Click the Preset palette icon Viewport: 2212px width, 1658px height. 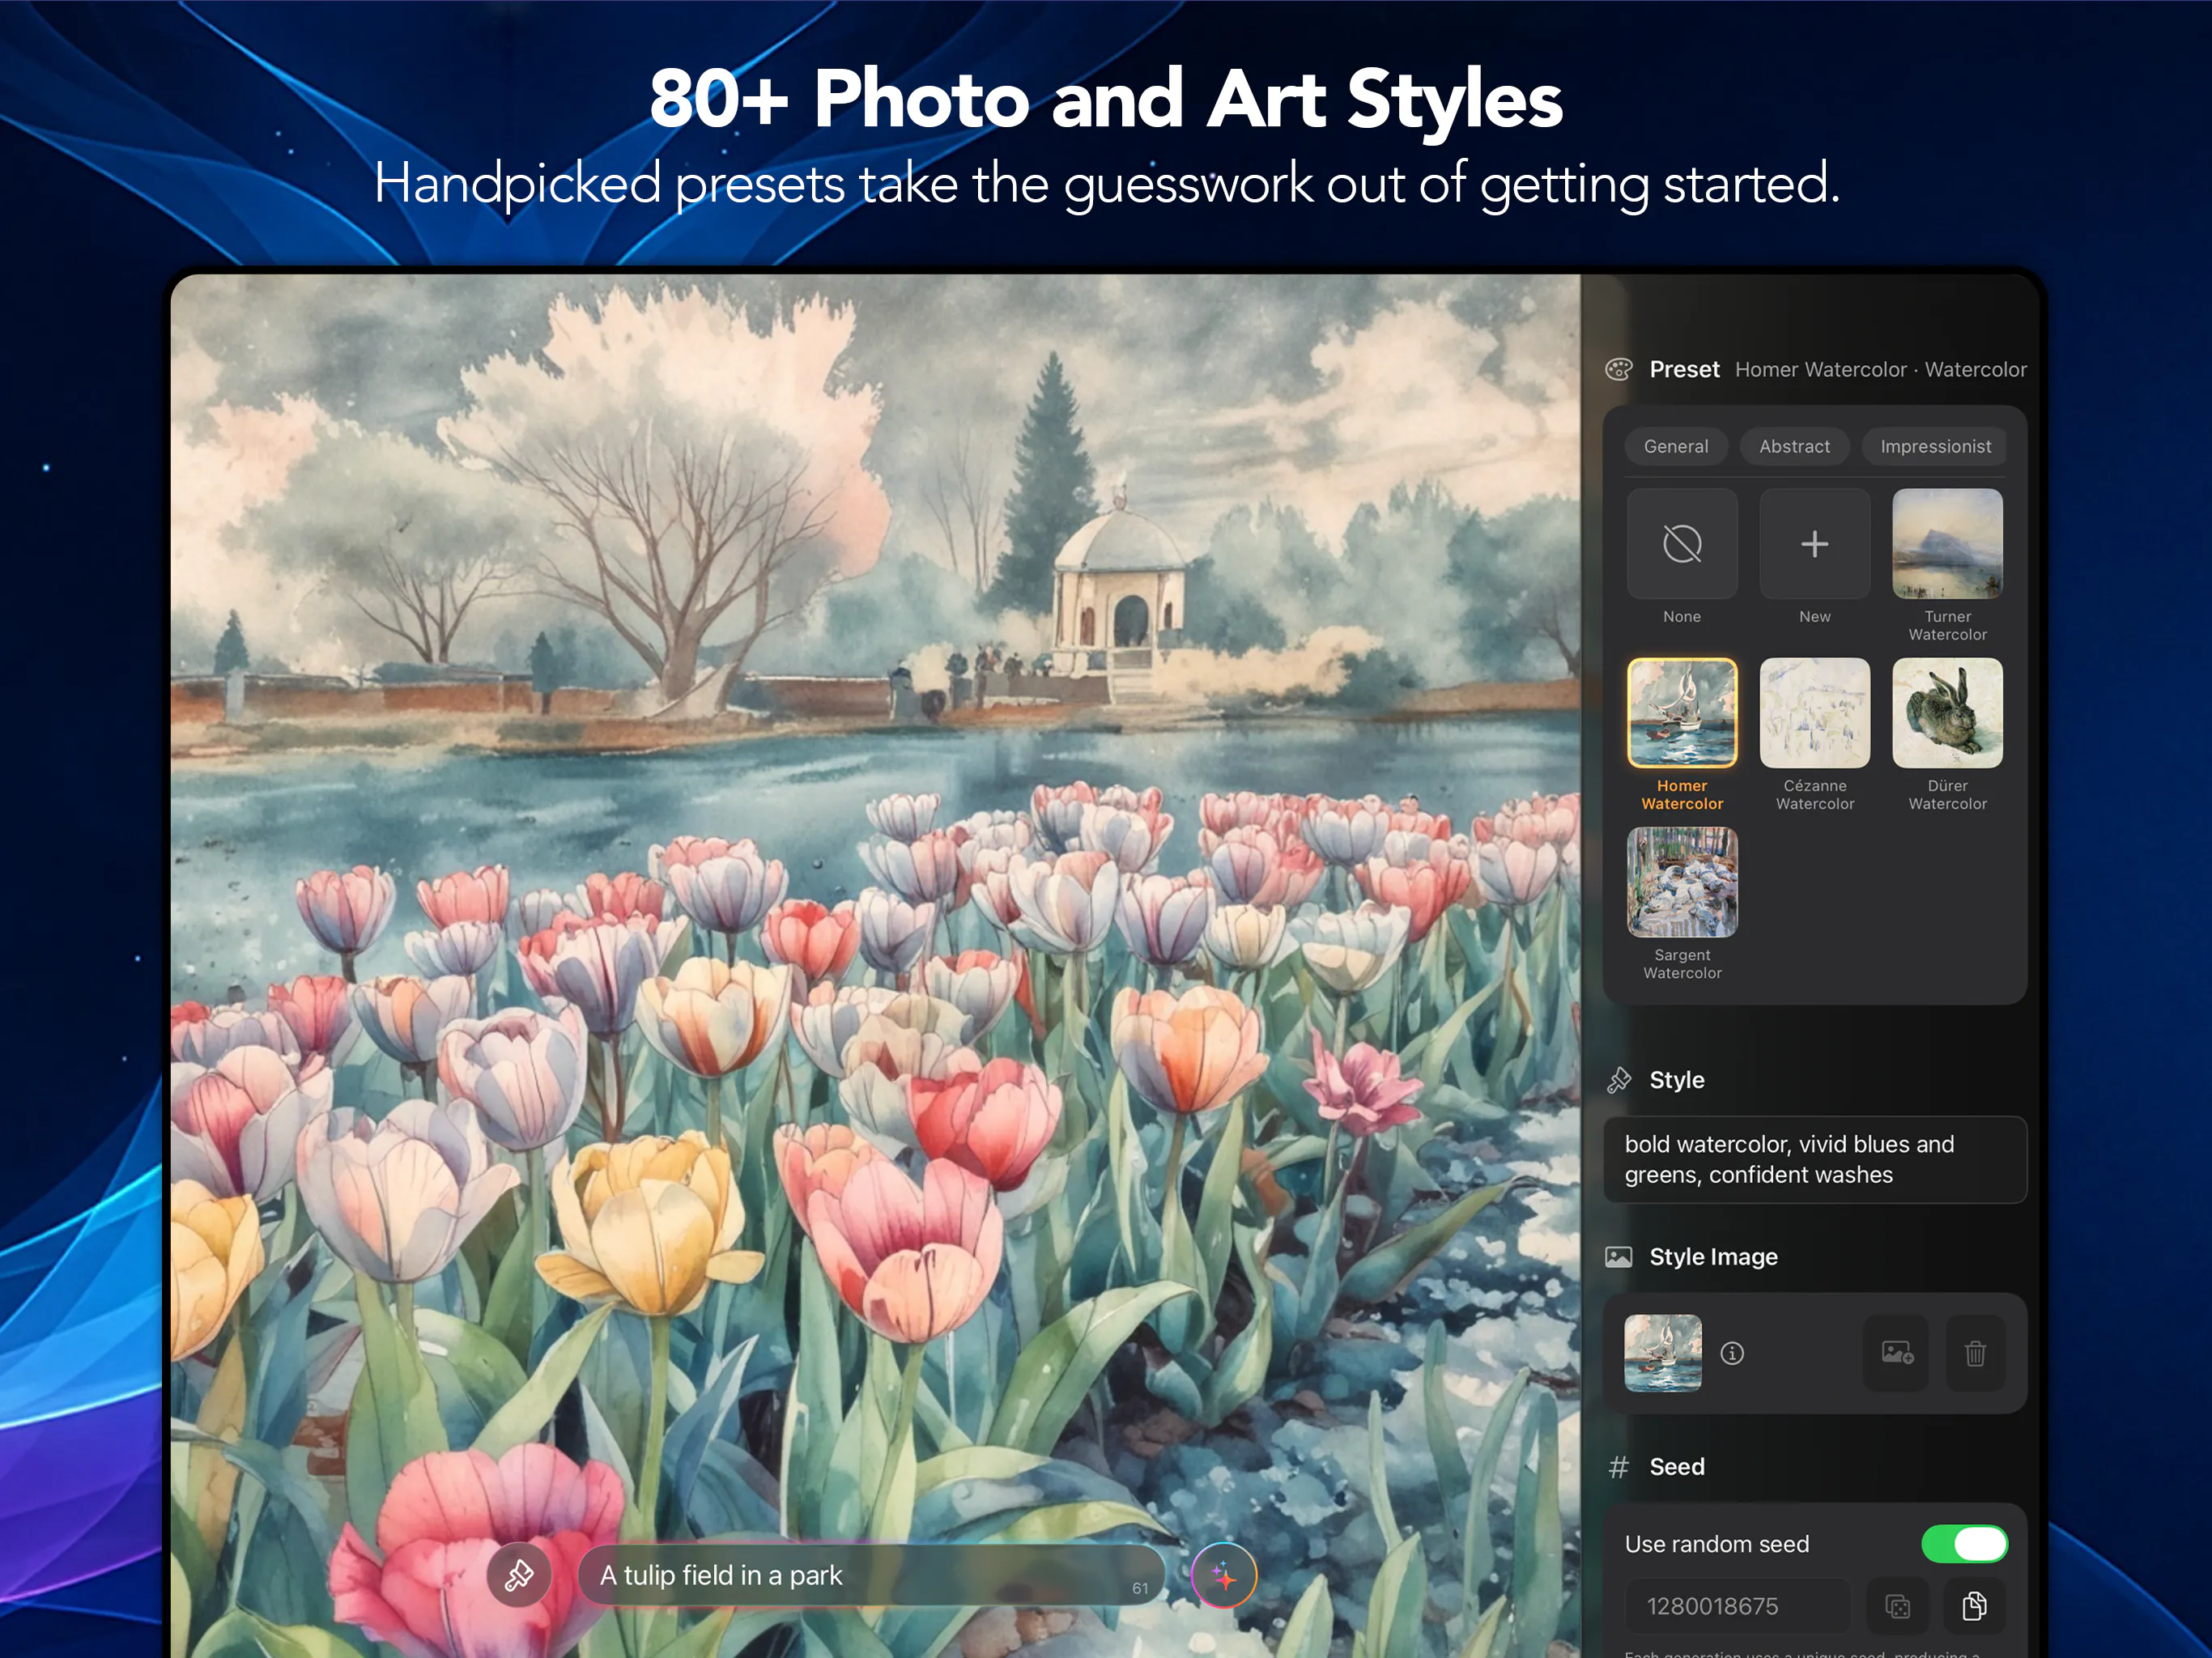click(x=1618, y=369)
